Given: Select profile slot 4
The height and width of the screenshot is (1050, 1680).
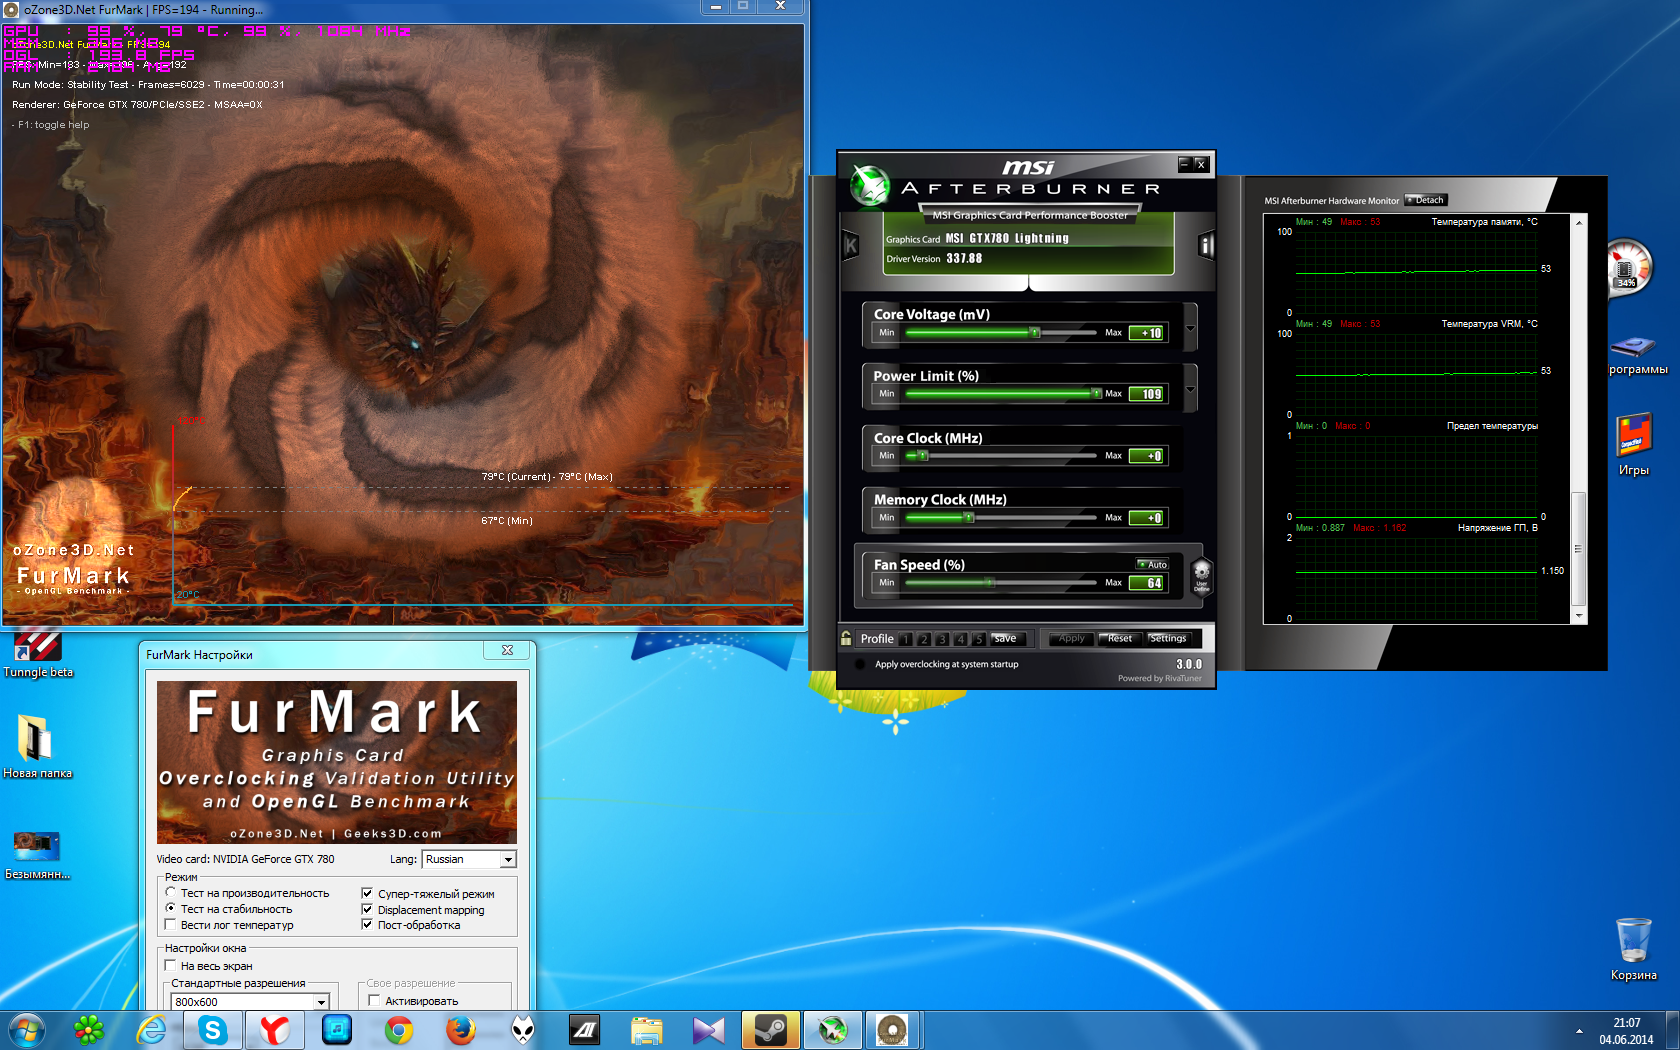Looking at the screenshot, I should (x=960, y=639).
